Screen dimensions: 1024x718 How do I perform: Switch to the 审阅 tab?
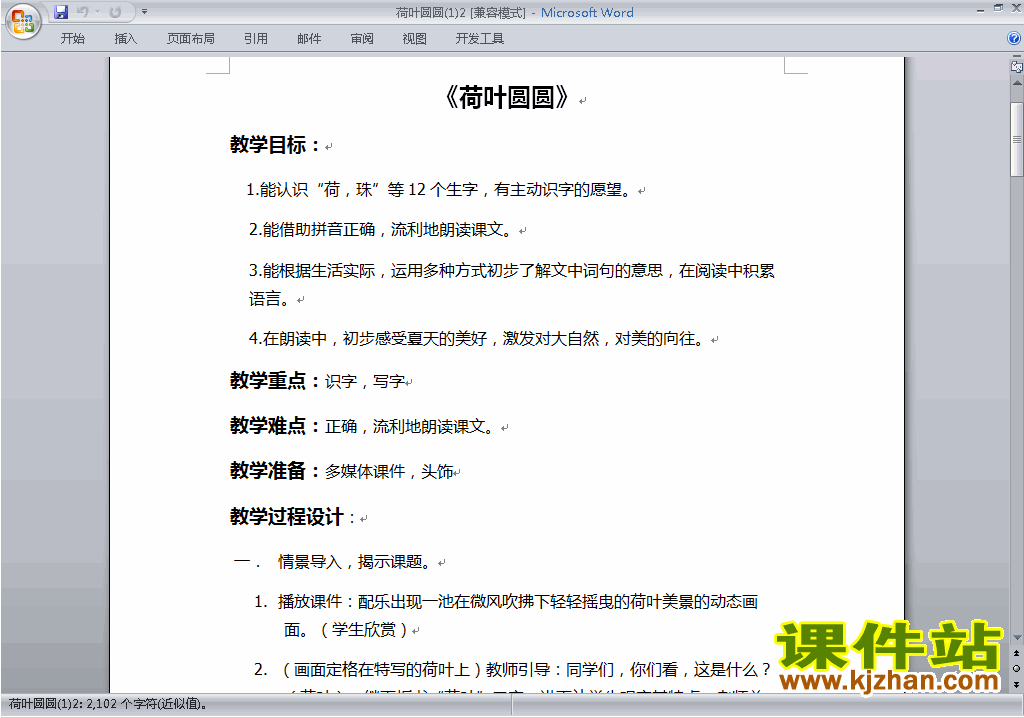362,39
